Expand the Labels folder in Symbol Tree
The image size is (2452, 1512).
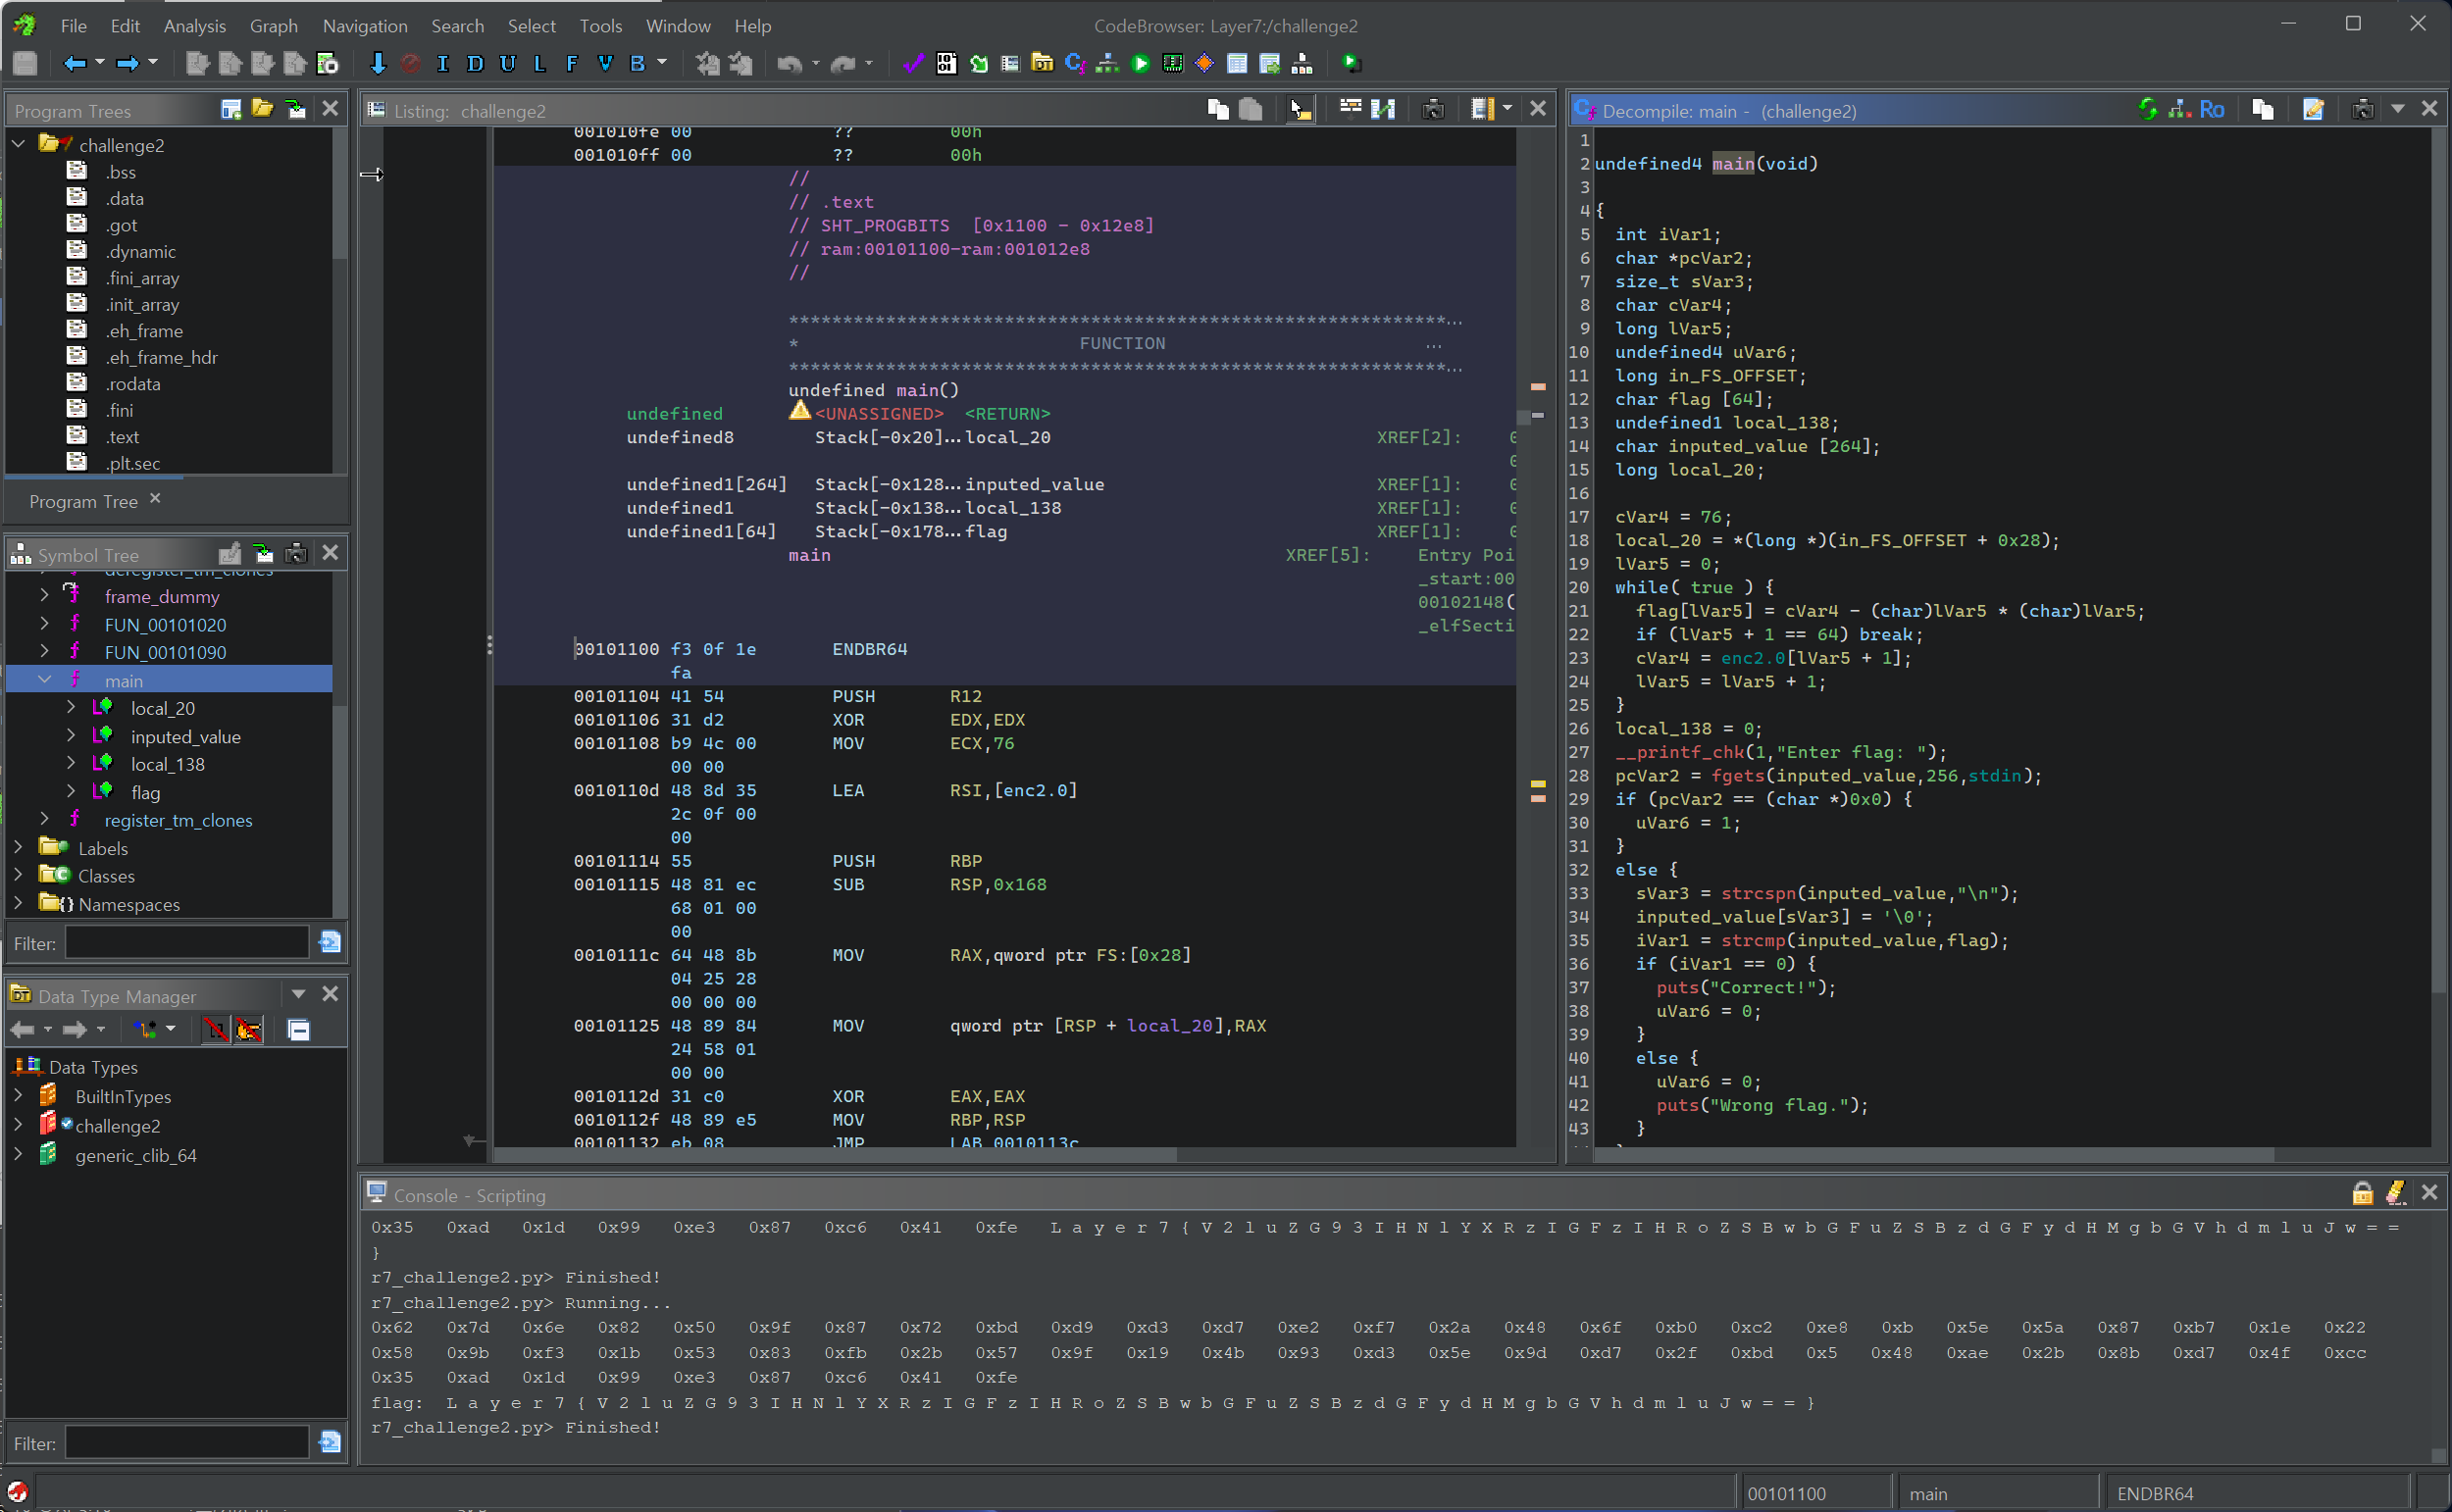point(18,847)
